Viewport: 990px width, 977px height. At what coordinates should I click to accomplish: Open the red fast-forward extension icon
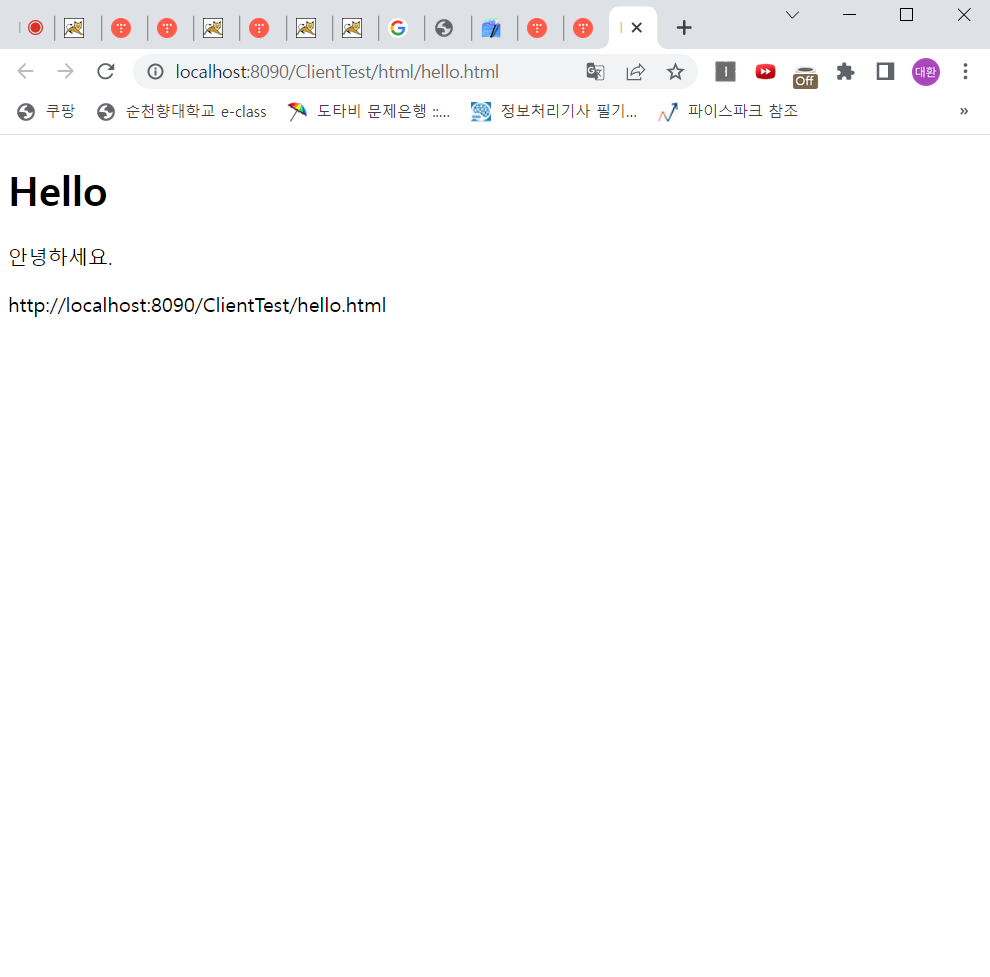coord(765,71)
